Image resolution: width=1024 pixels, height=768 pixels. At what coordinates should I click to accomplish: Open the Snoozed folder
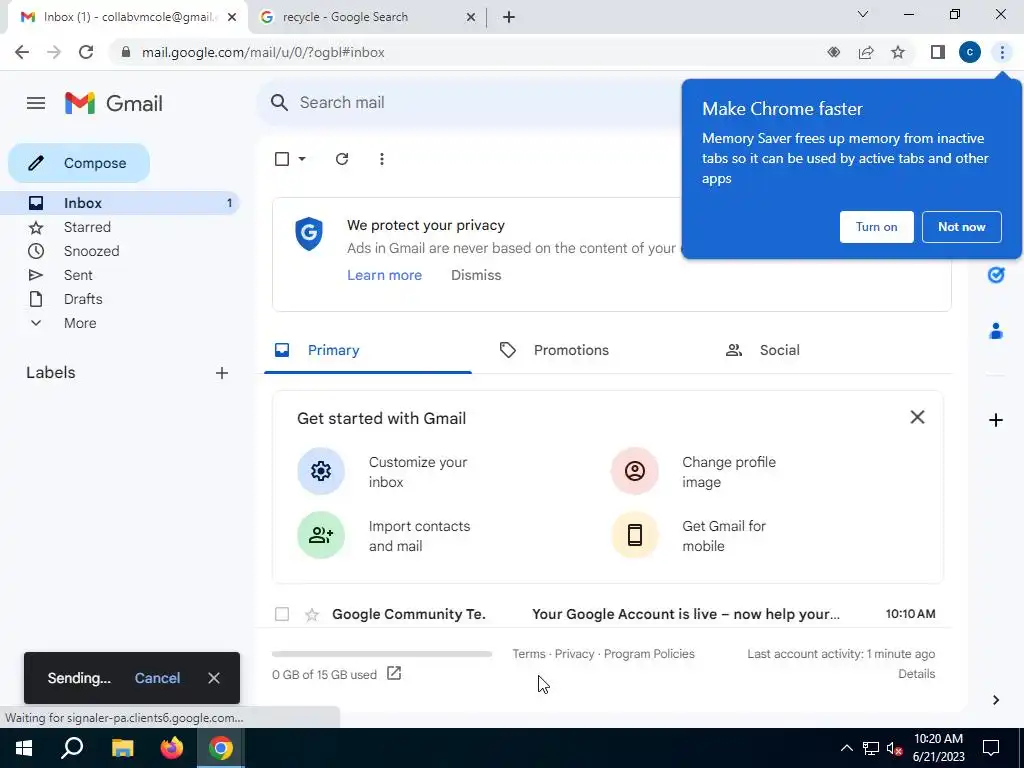pos(91,251)
